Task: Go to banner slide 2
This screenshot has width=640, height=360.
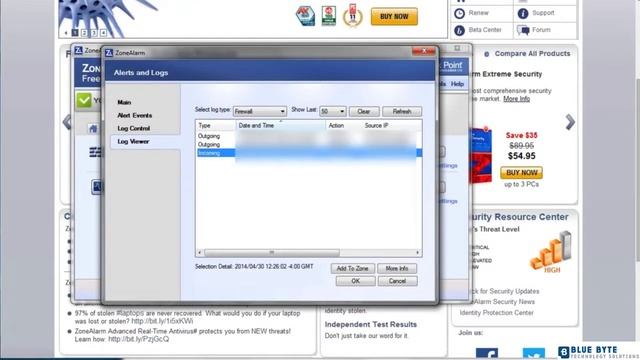Action: point(84,33)
